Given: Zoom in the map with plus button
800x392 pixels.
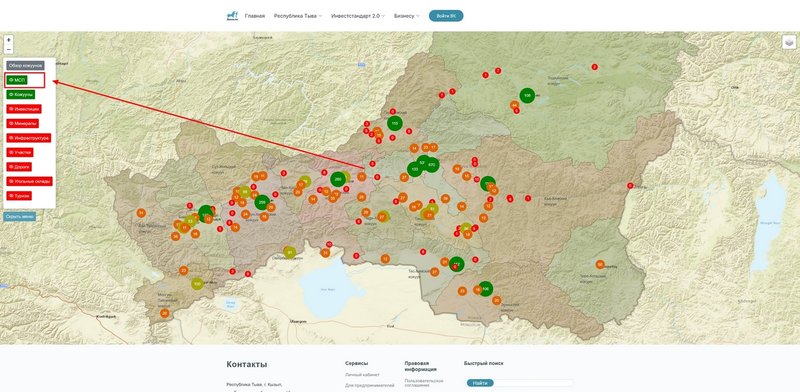Looking at the screenshot, I should (9, 39).
